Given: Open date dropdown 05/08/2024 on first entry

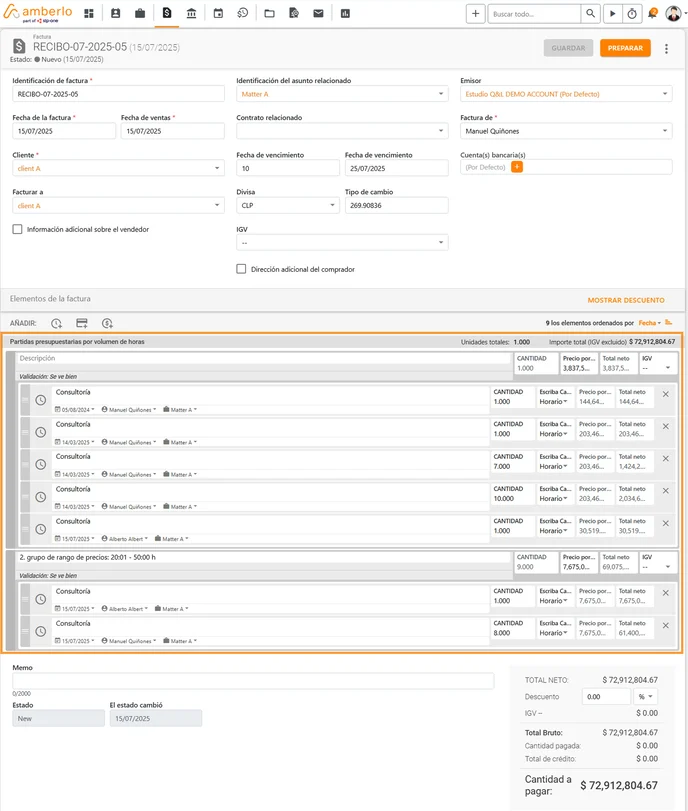Looking at the screenshot, I should [x=75, y=410].
